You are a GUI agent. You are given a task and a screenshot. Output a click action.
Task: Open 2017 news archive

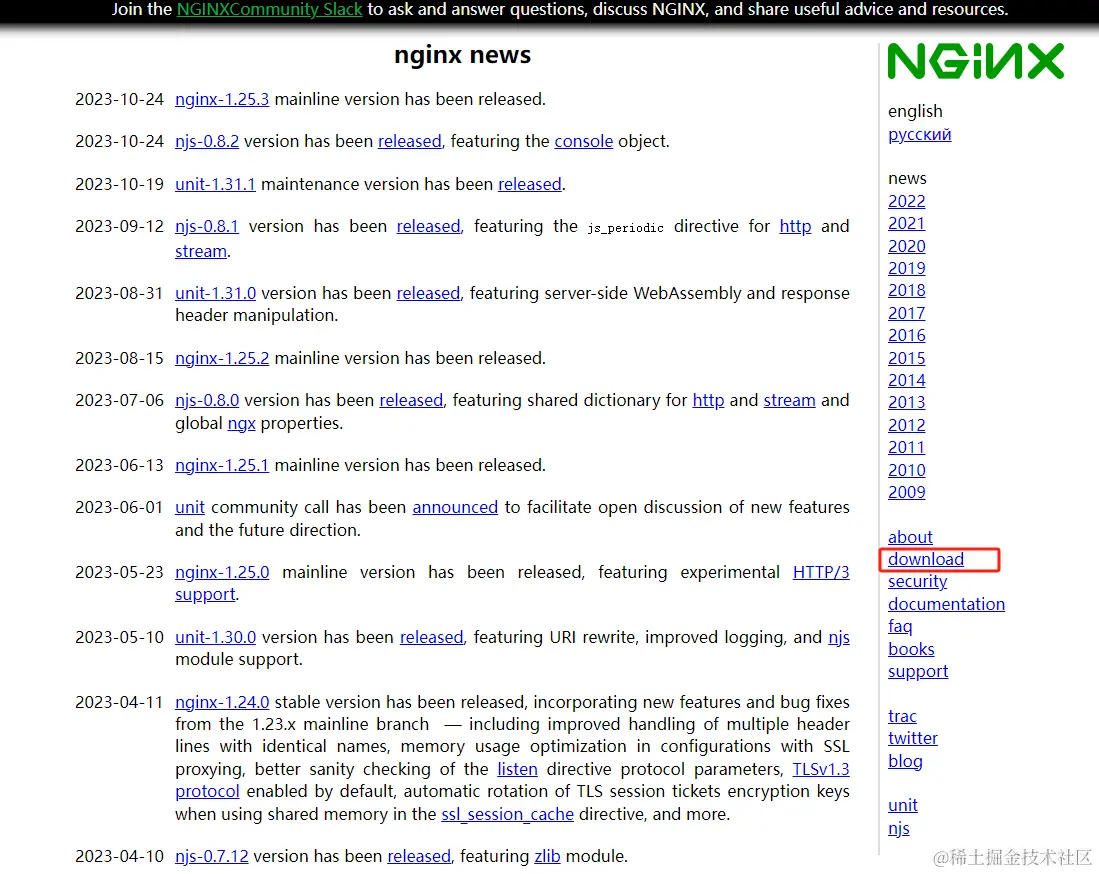pos(907,313)
